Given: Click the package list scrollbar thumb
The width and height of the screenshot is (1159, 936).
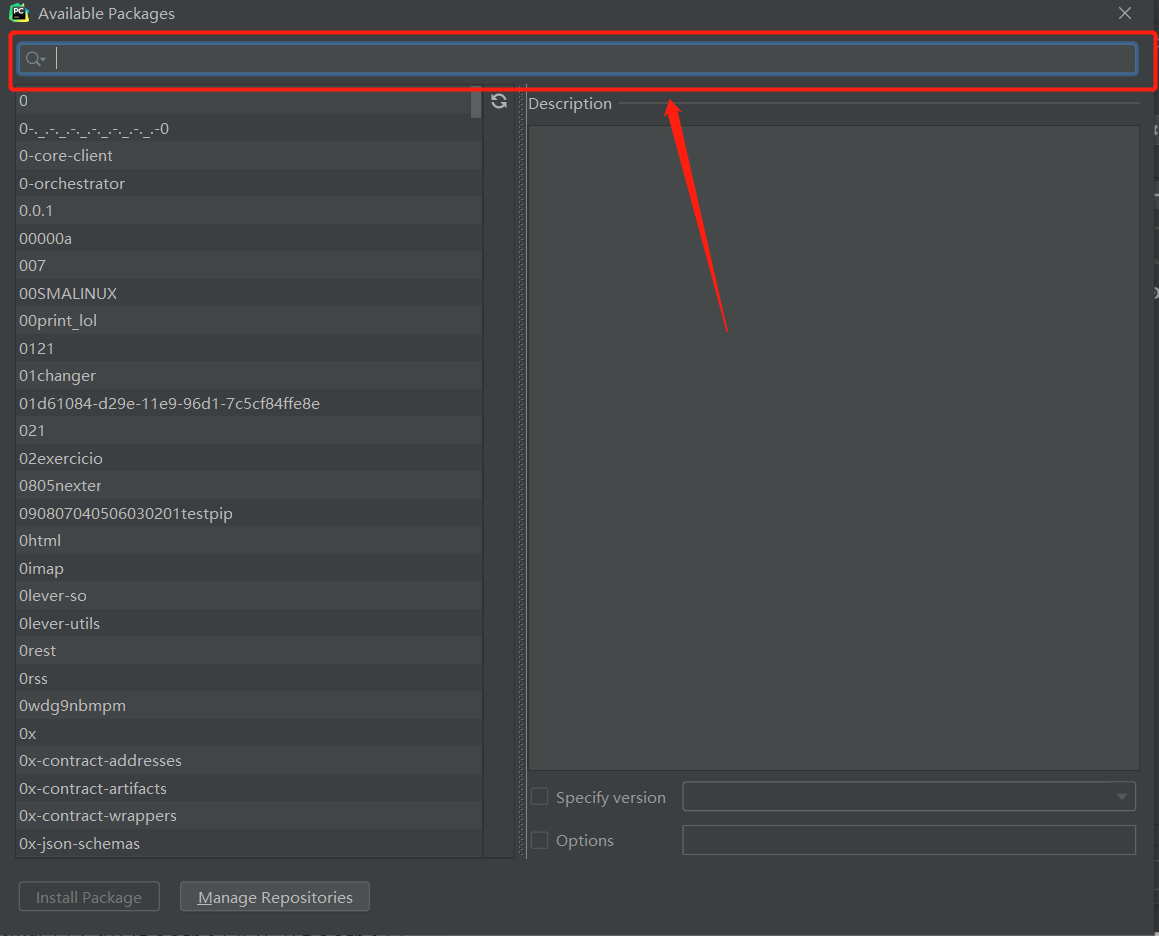Looking at the screenshot, I should coord(476,102).
